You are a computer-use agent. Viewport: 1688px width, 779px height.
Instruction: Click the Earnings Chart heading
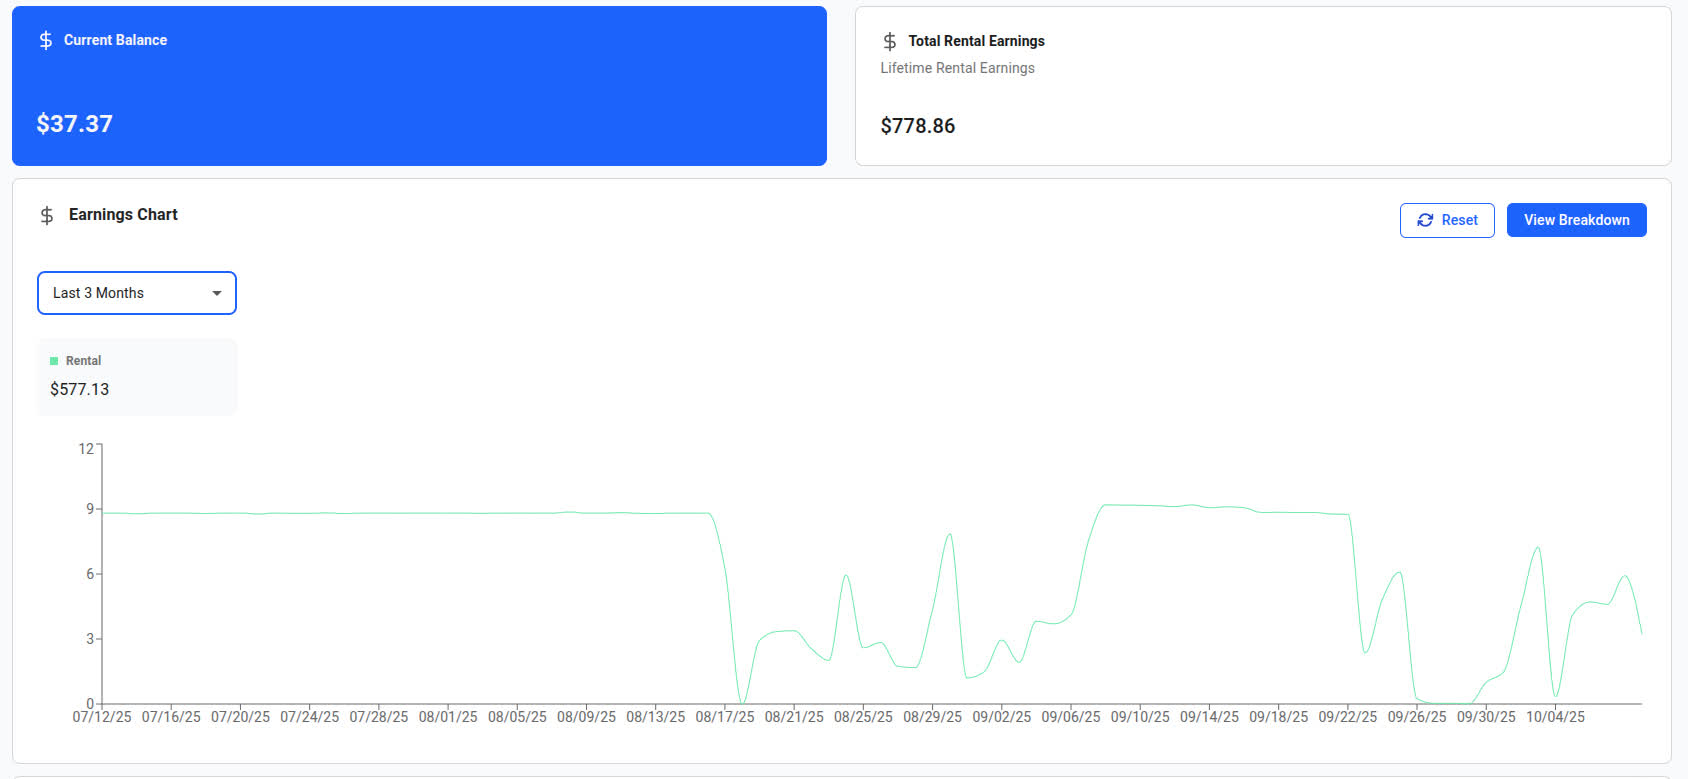click(123, 214)
